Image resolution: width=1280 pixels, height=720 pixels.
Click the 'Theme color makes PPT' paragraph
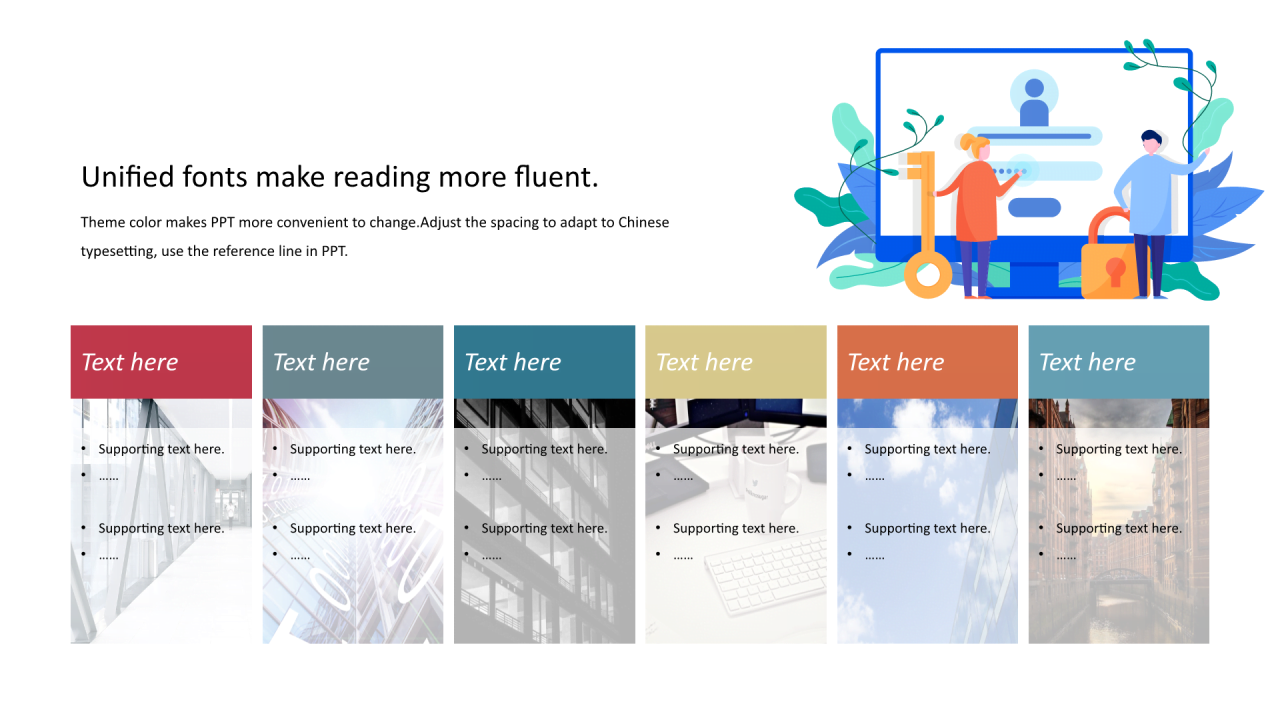tap(375, 236)
